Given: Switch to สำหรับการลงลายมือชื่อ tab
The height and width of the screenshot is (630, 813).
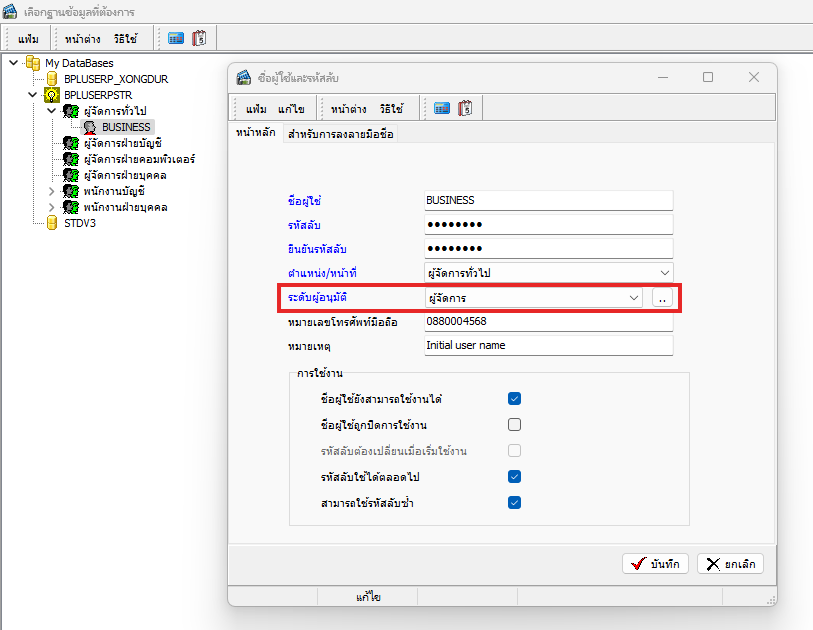Looking at the screenshot, I should coord(341,134).
